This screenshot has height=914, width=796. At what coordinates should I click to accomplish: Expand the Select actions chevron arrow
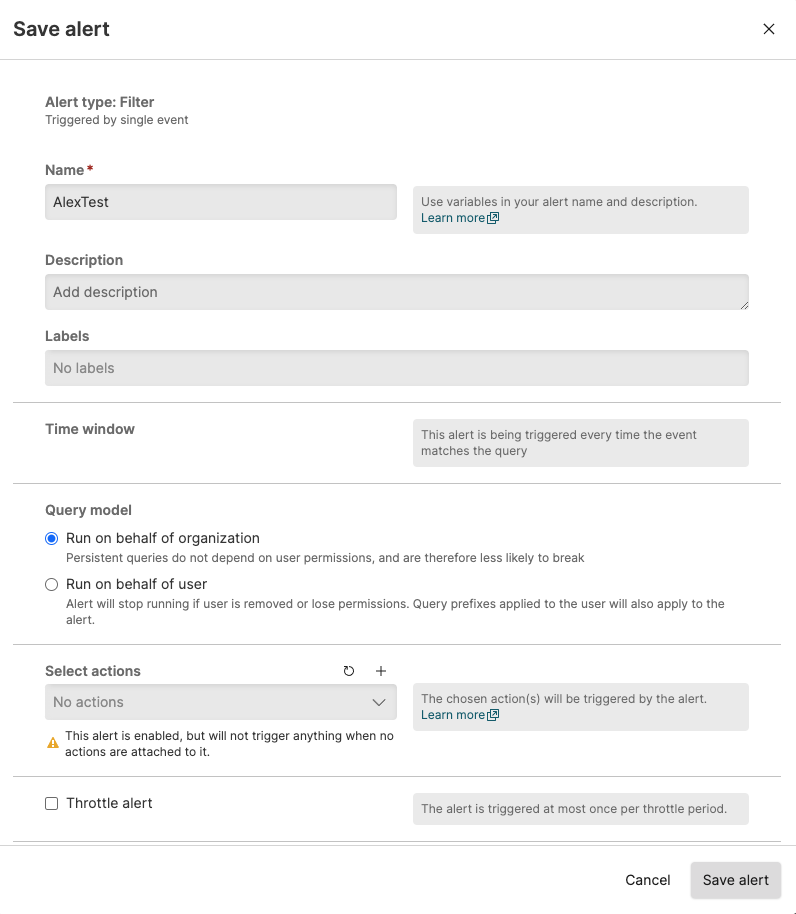[x=379, y=702]
